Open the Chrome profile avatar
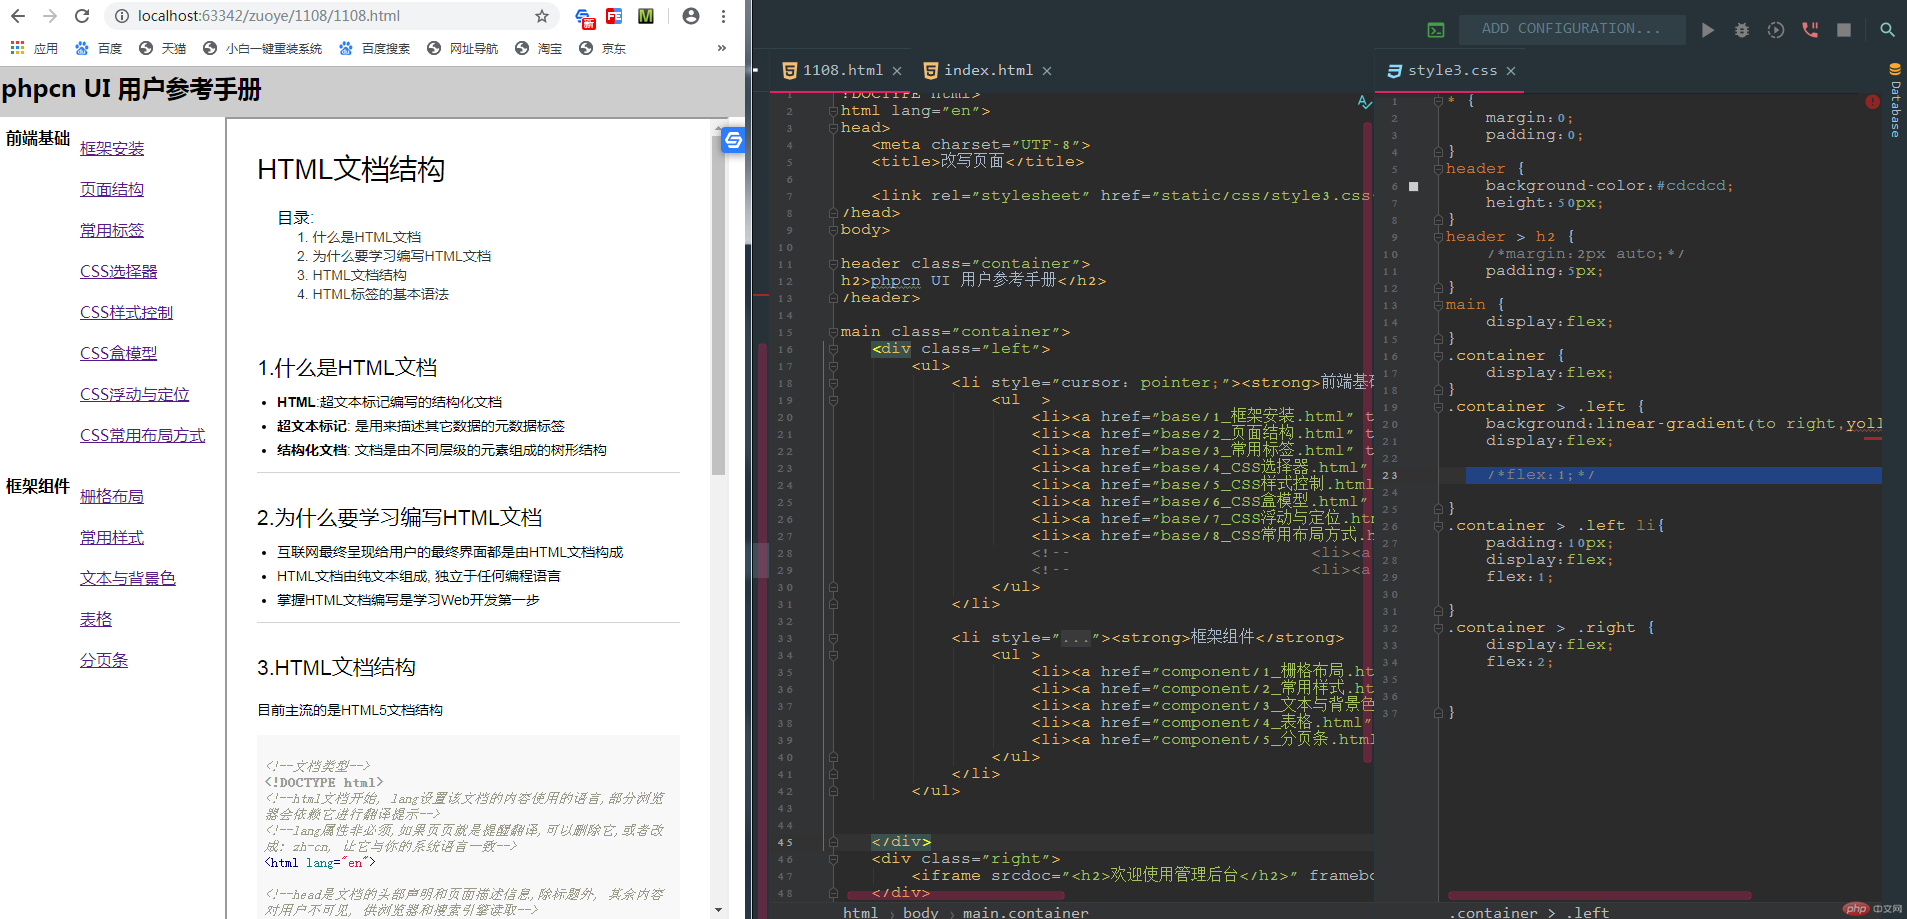The image size is (1907, 919). [x=691, y=16]
